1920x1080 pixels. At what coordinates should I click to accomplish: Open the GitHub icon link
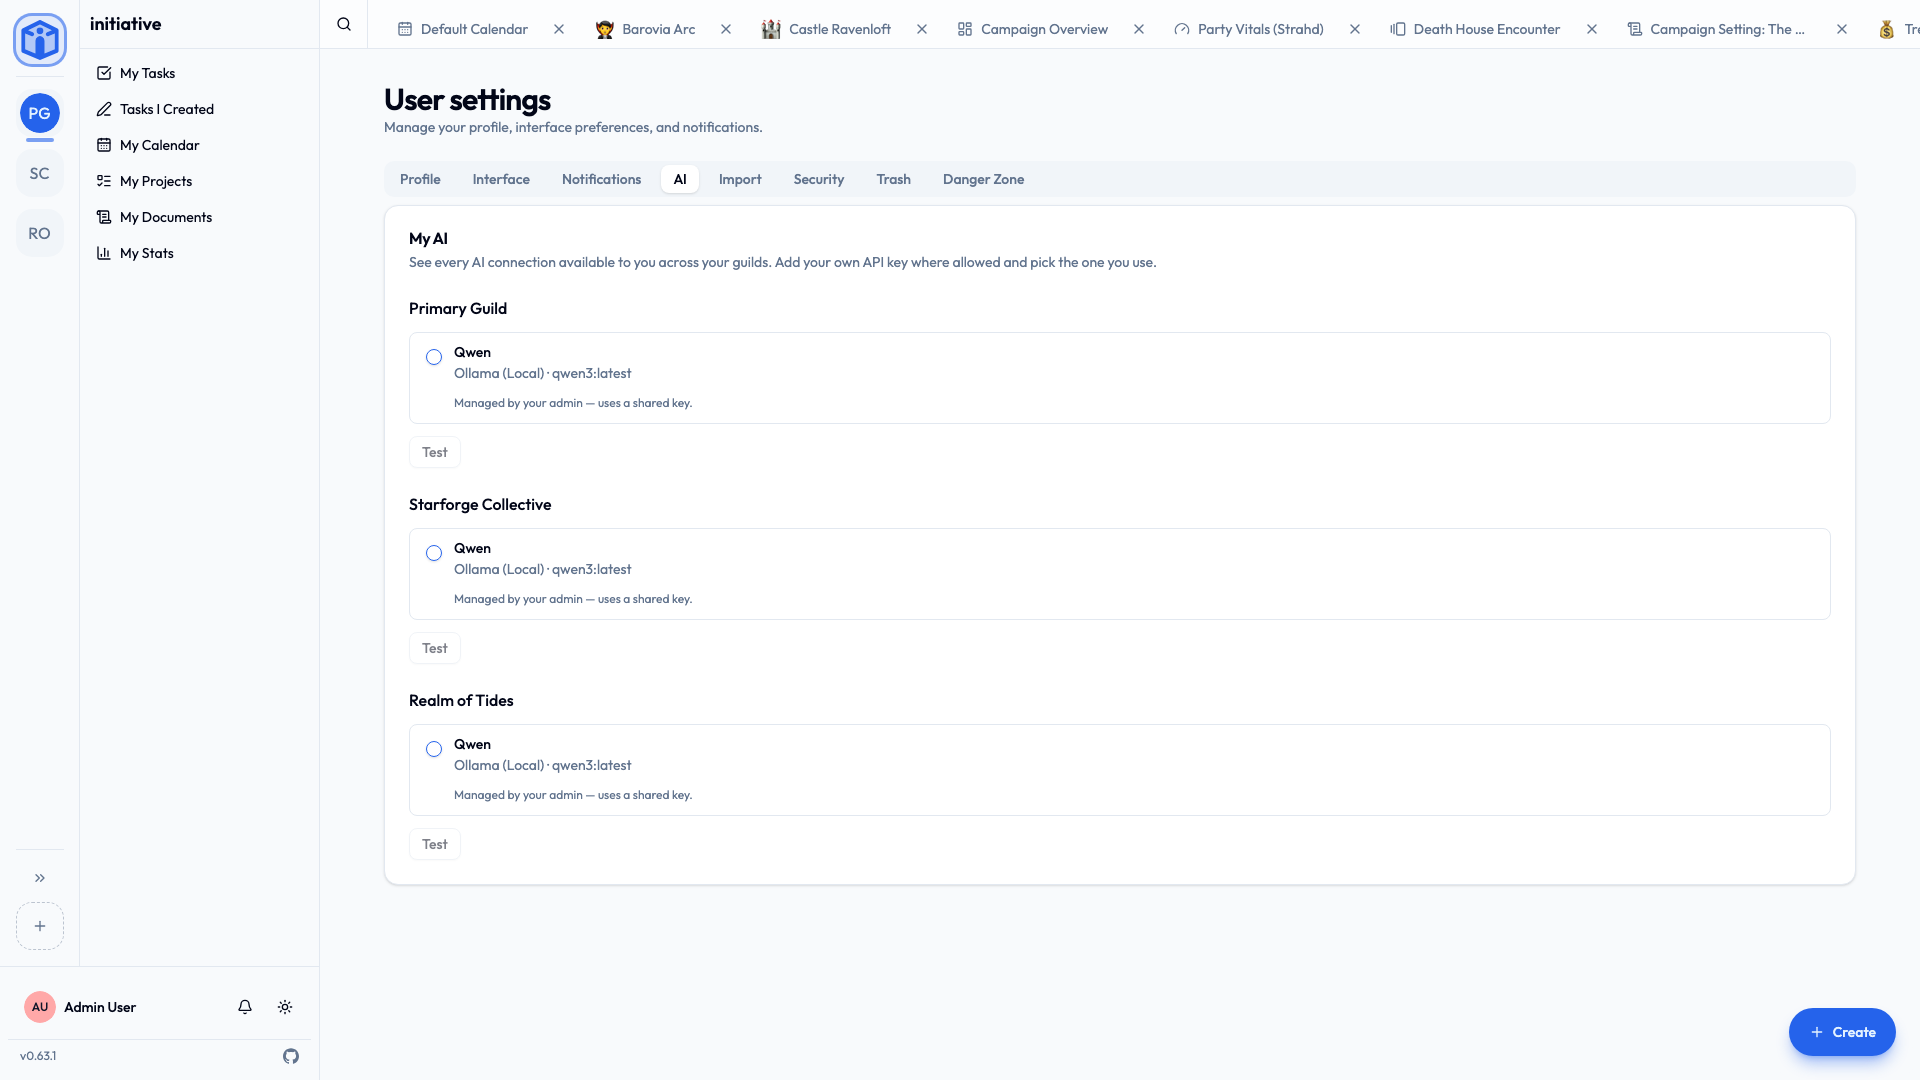[x=291, y=1056]
